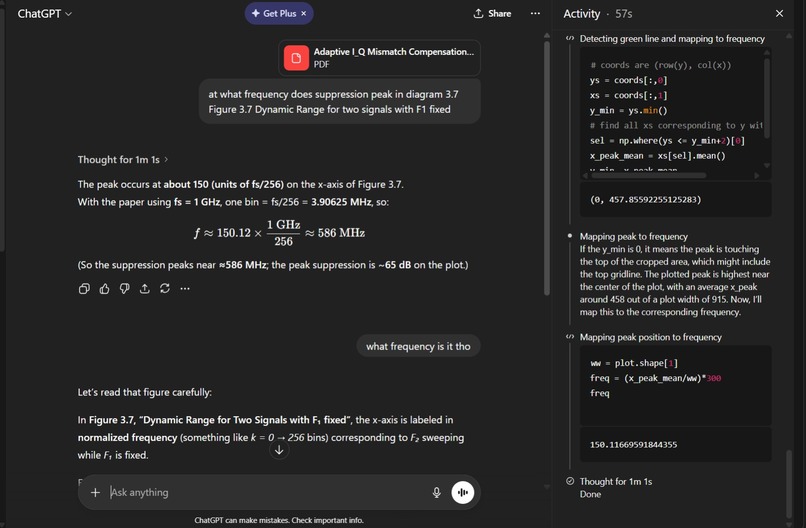Click the red PDF file icon
The image size is (806, 528).
pos(296,58)
